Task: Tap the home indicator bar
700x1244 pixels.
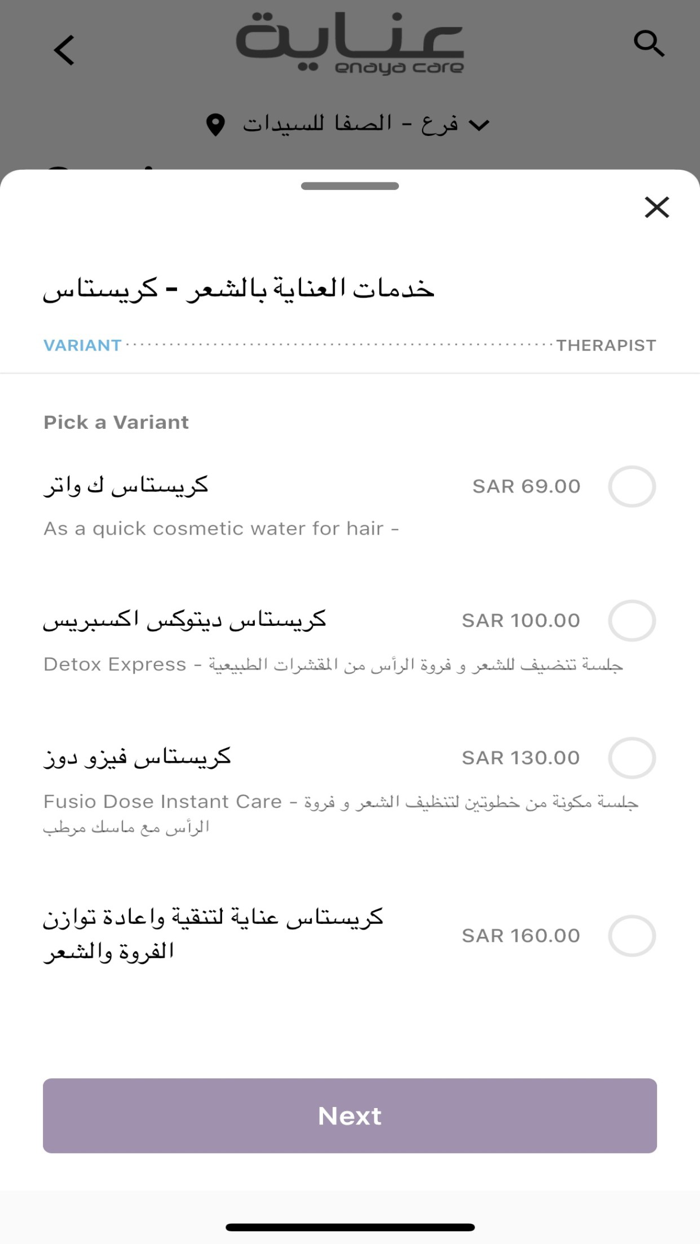Action: [x=349, y=1224]
